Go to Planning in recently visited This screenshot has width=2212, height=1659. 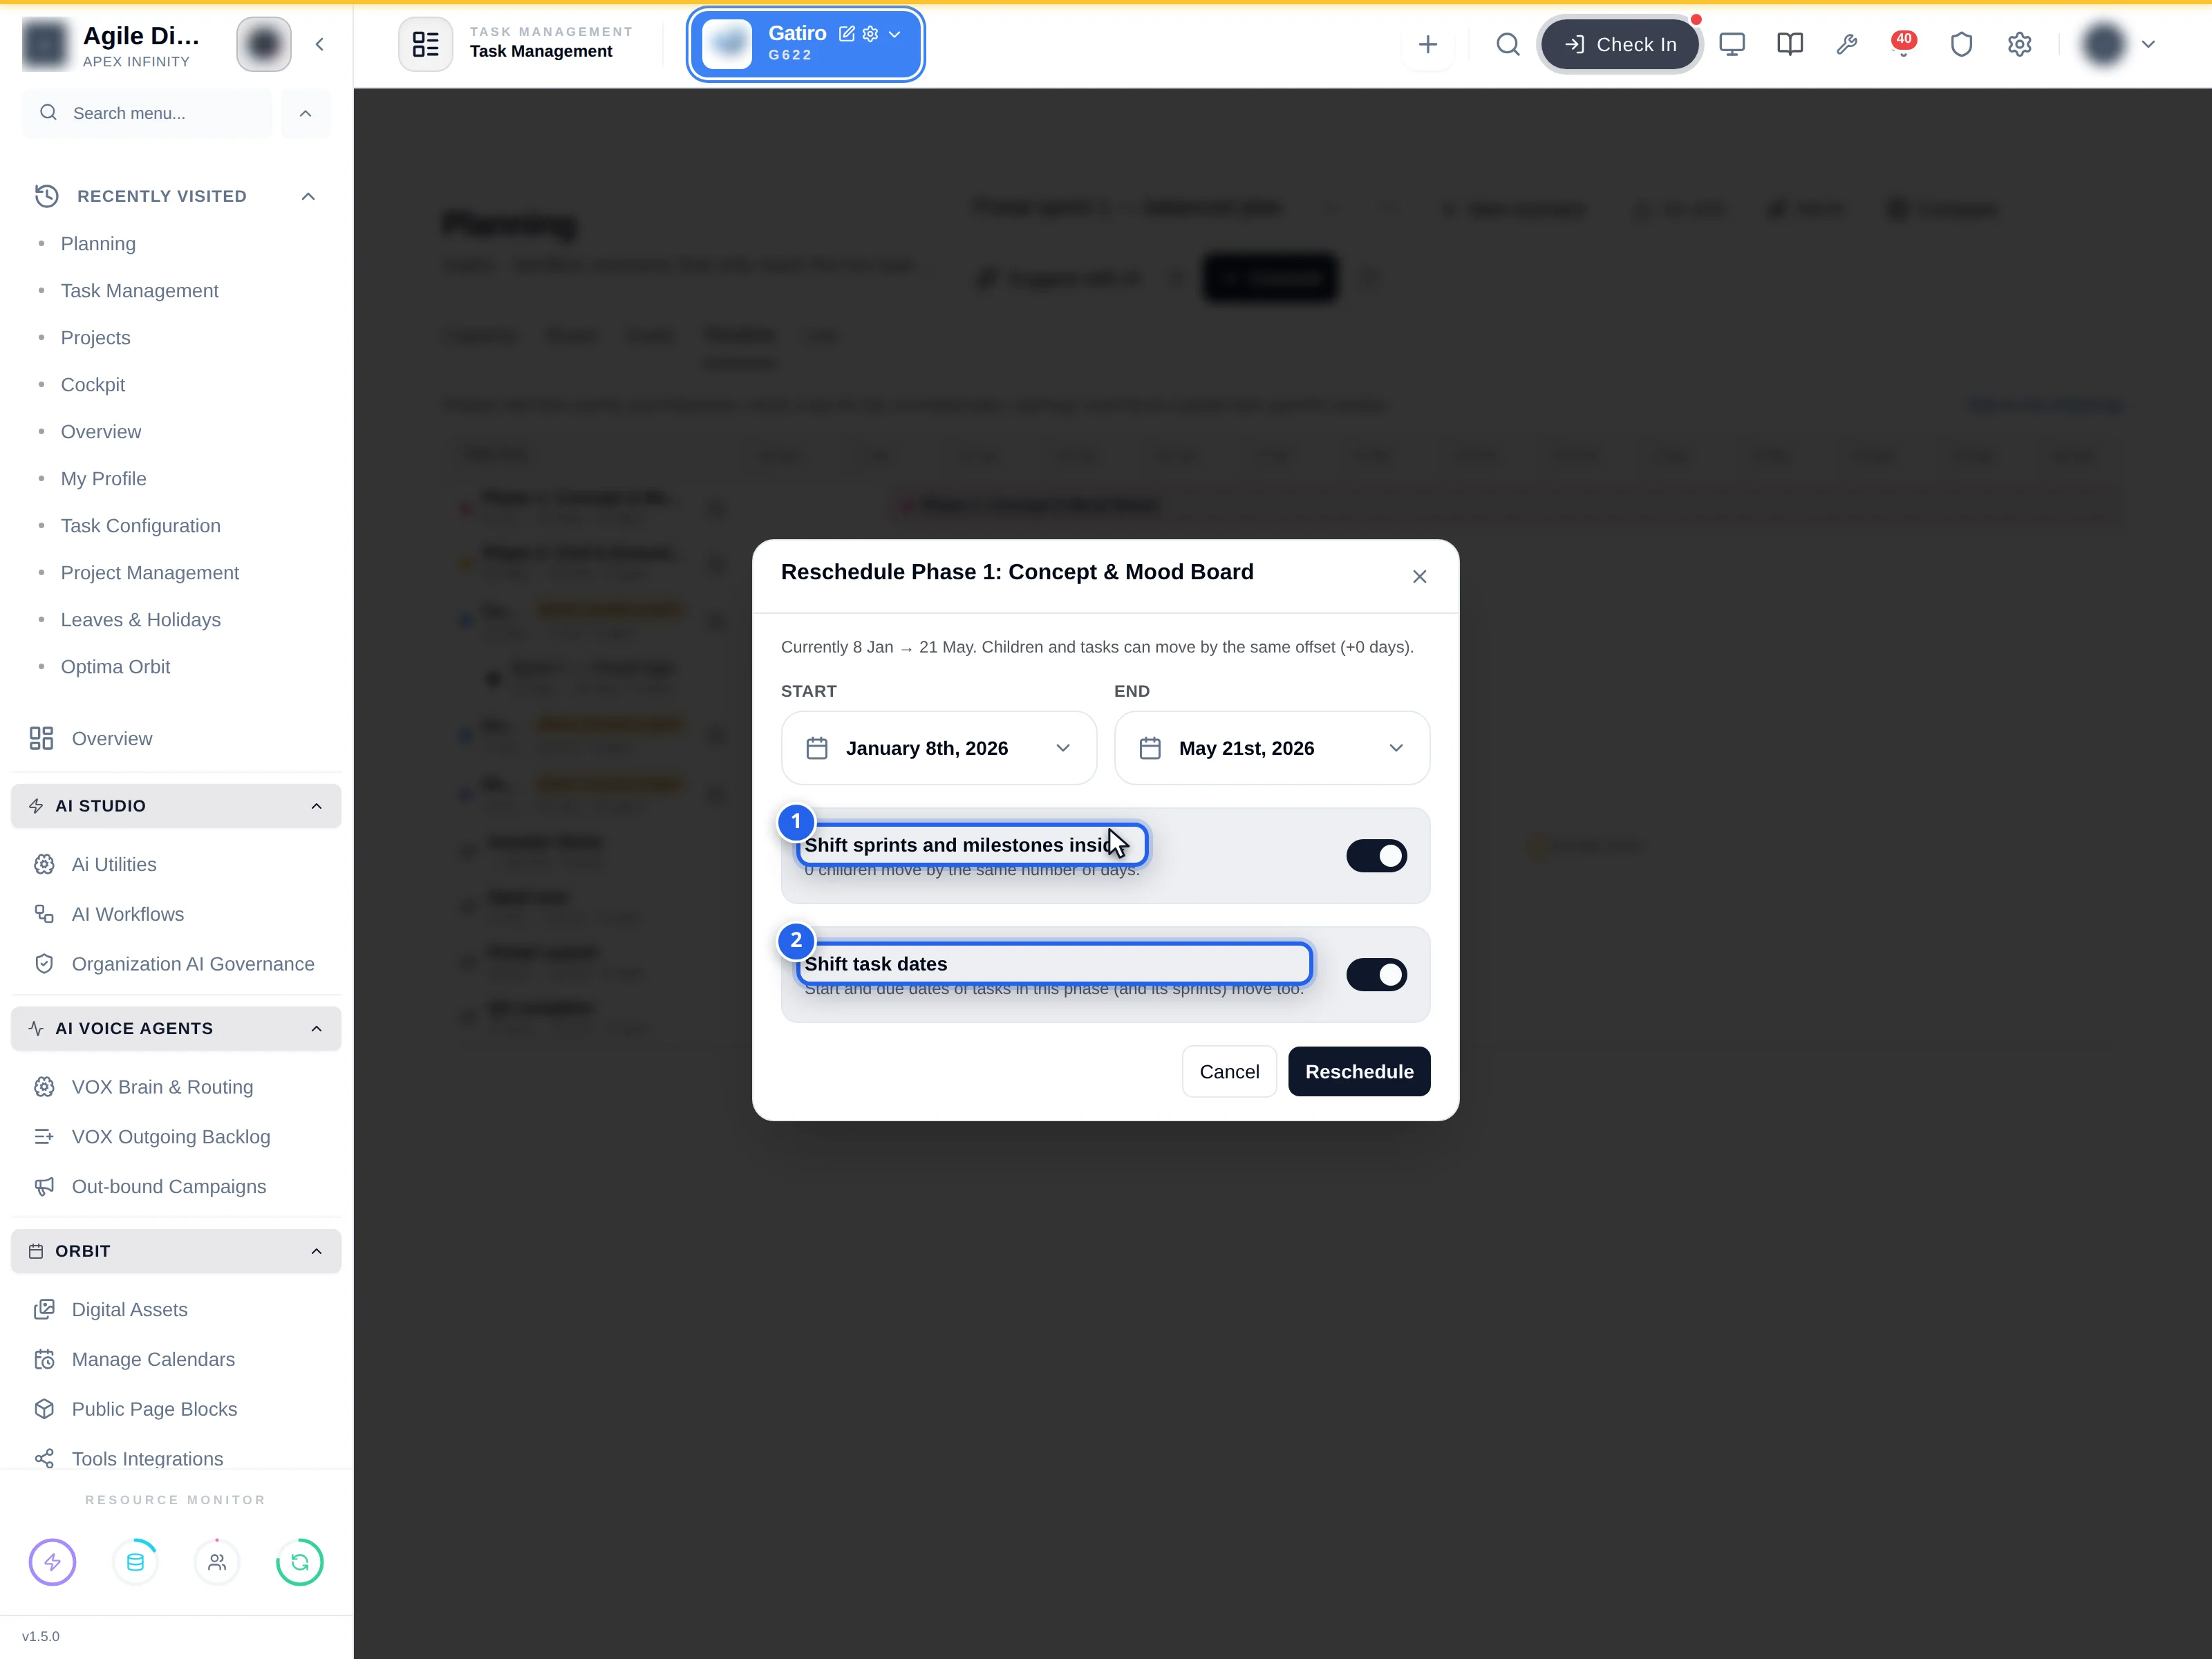(x=98, y=244)
